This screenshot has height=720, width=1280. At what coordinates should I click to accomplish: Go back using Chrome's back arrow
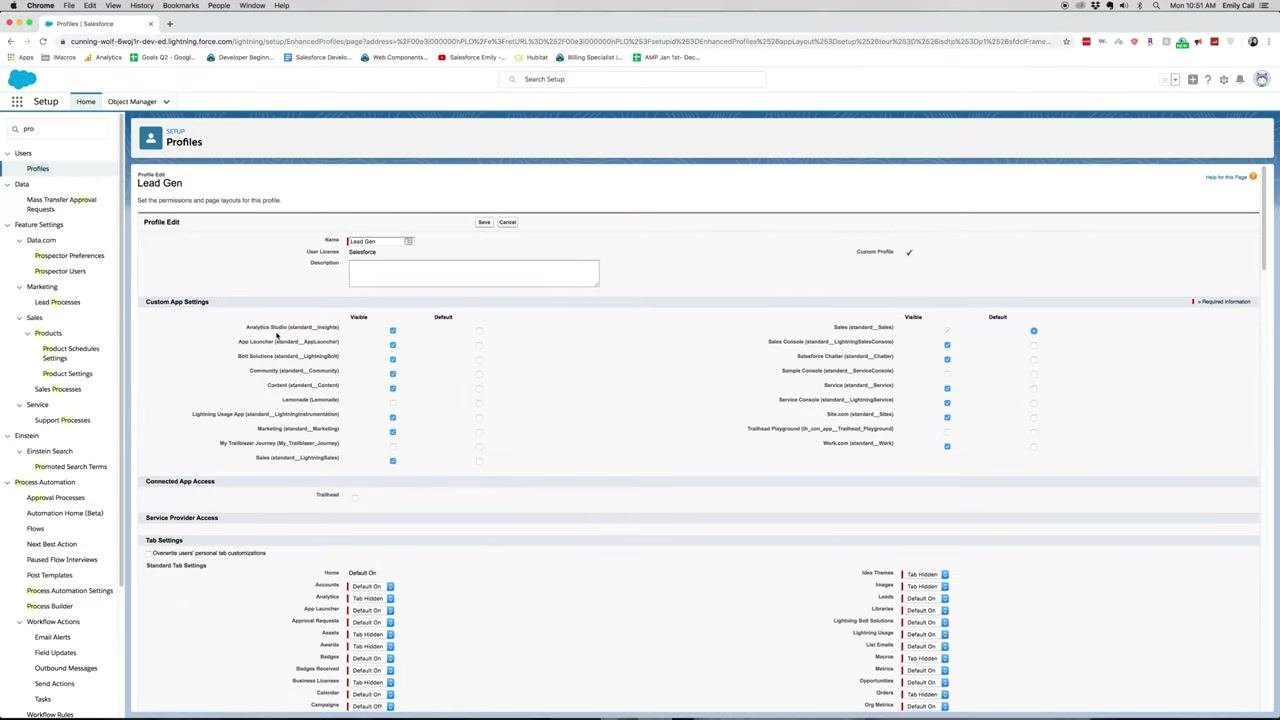10,41
